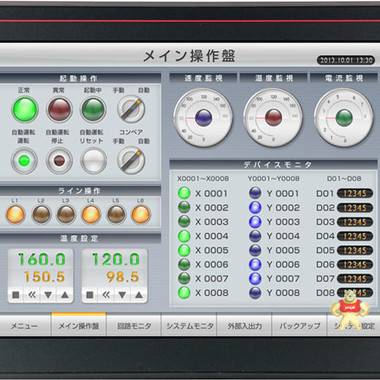Click the X 0004 lamp
The height and width of the screenshot is (380, 380).
point(184,236)
